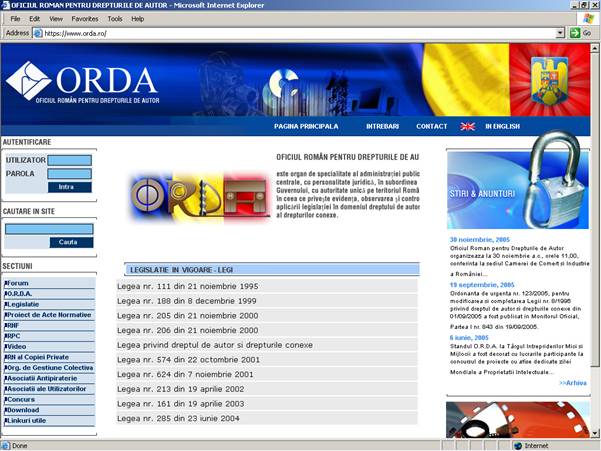Click the British flag language icon
The width and height of the screenshot is (601, 451).
pos(467,127)
